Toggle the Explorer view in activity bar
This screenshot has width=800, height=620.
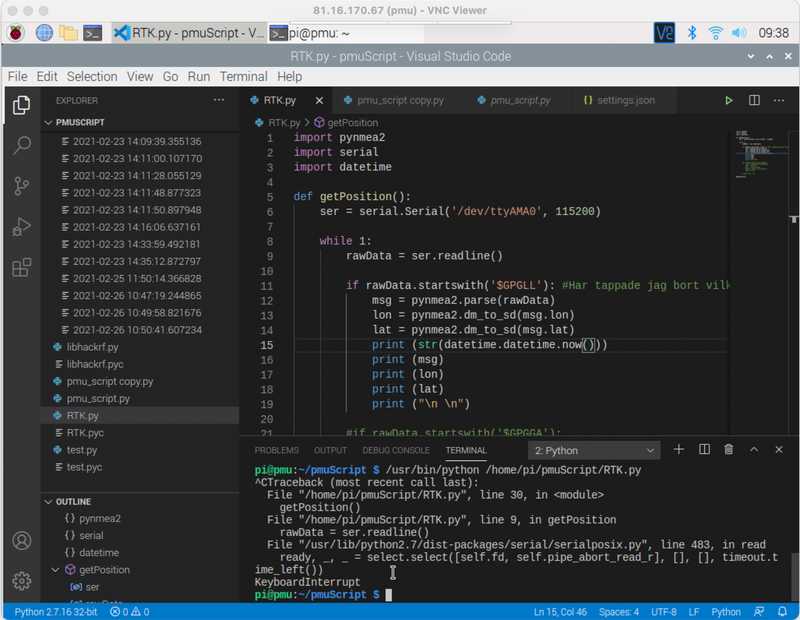click(21, 105)
